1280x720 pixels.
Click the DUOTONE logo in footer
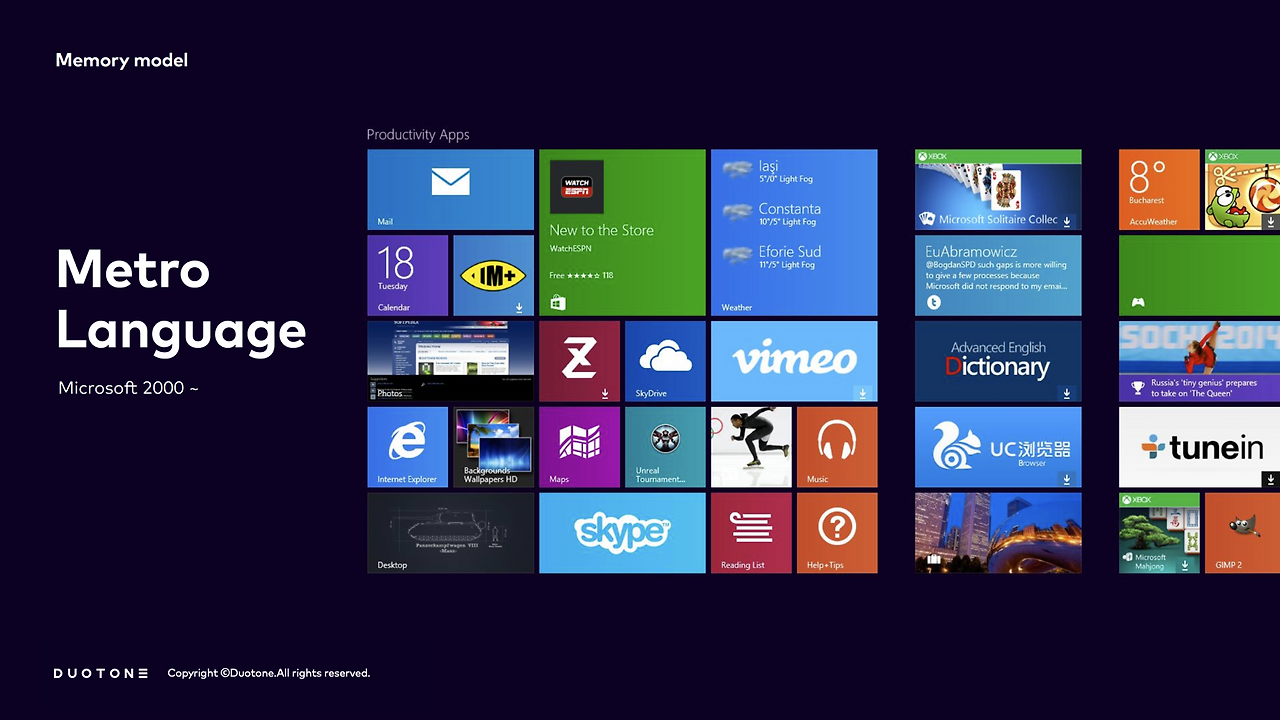101,673
